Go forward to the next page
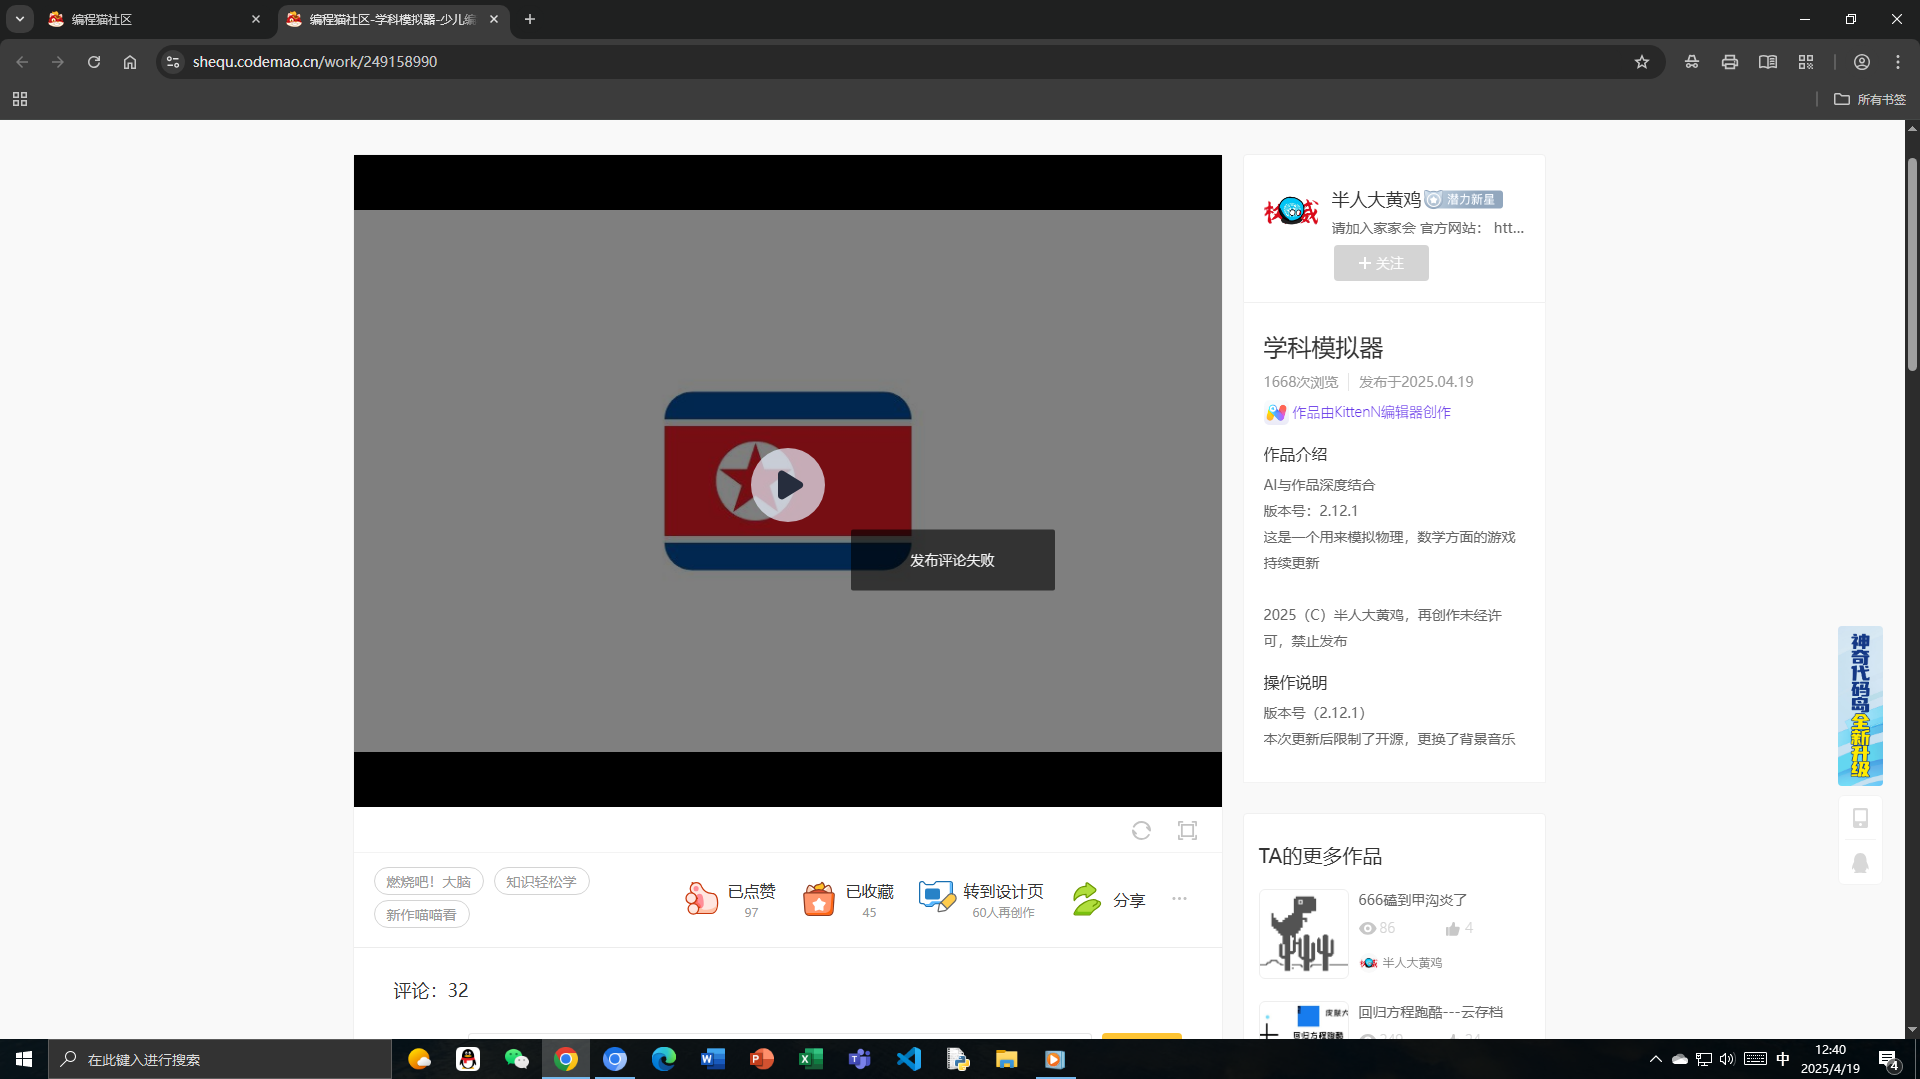1920x1079 pixels. (58, 62)
